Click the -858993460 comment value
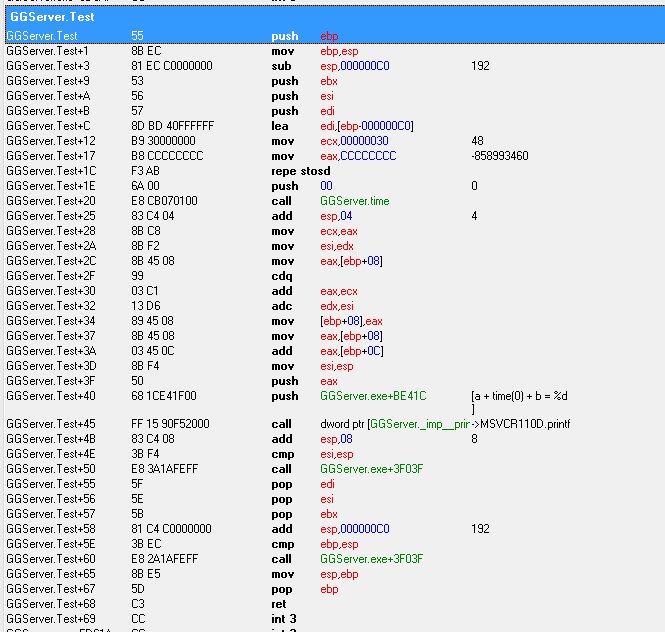 (x=500, y=156)
